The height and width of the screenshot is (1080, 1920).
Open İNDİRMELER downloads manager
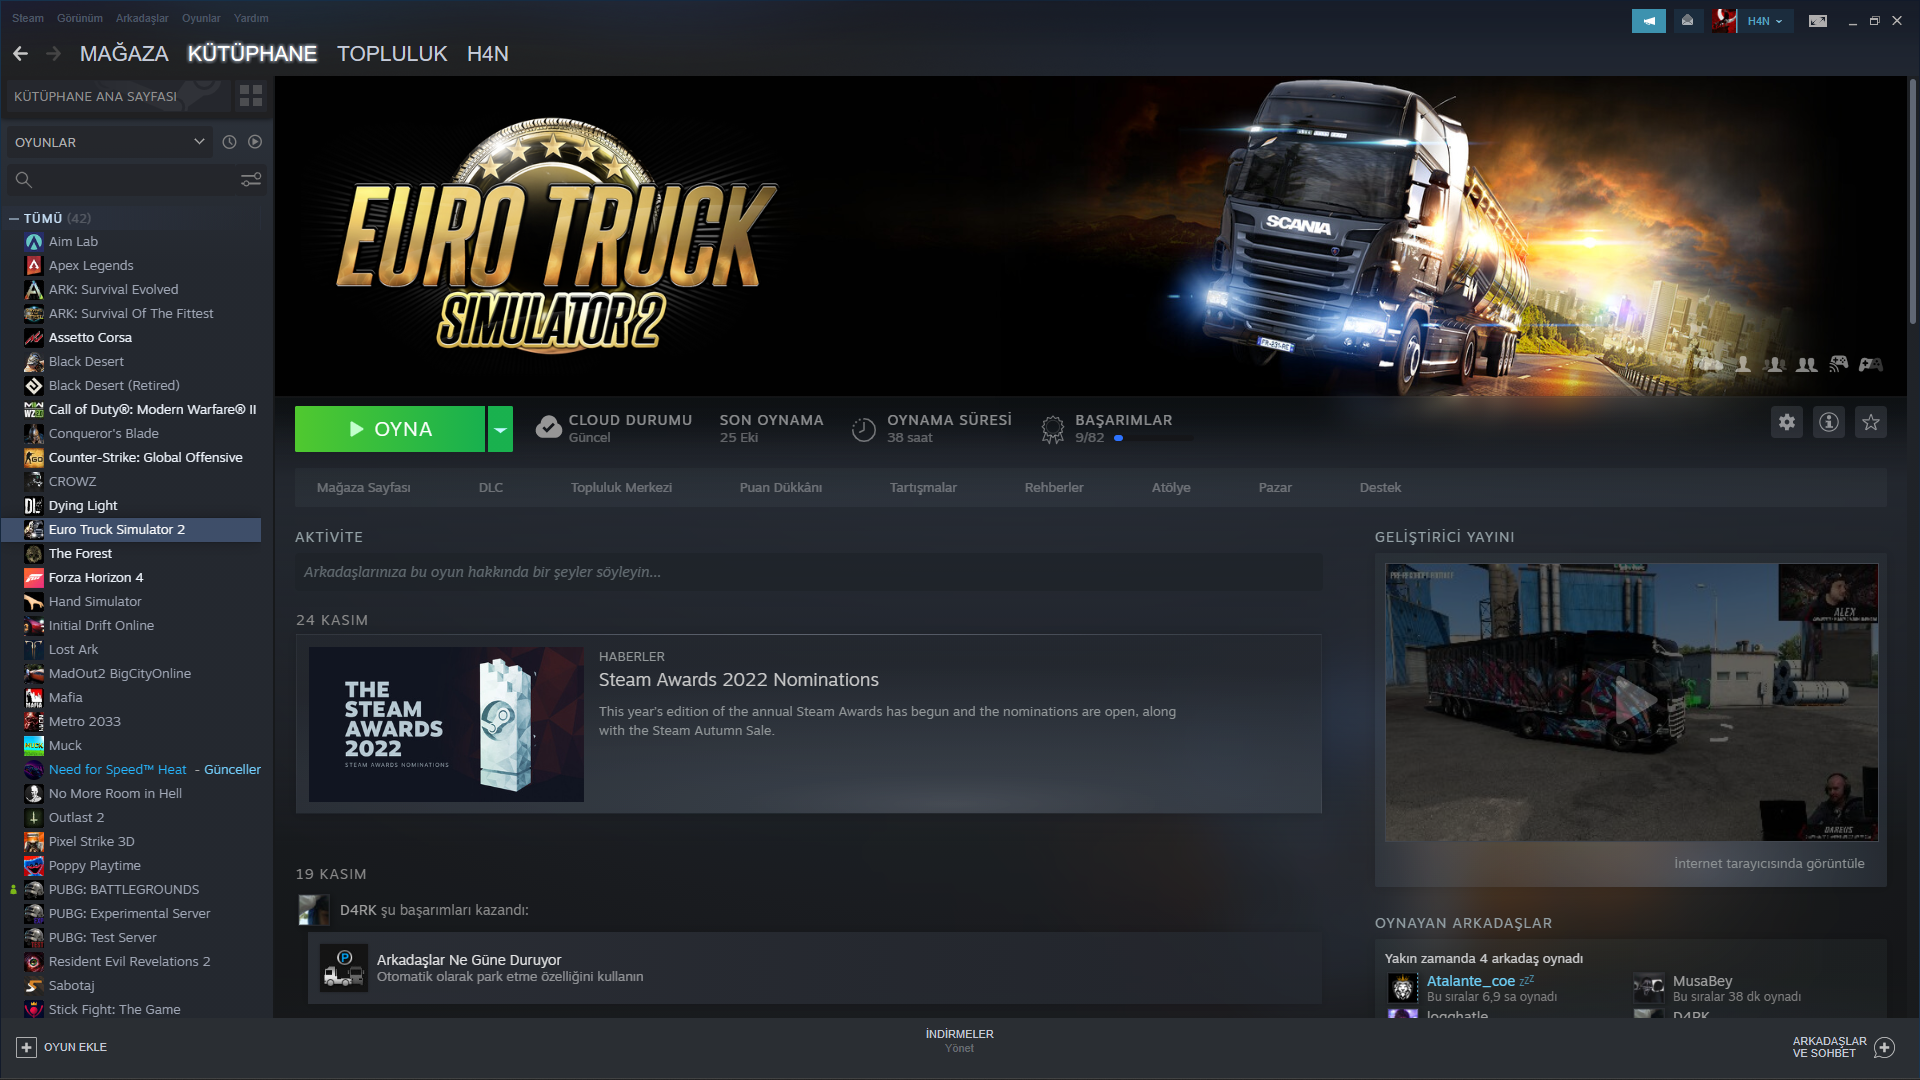point(959,1040)
